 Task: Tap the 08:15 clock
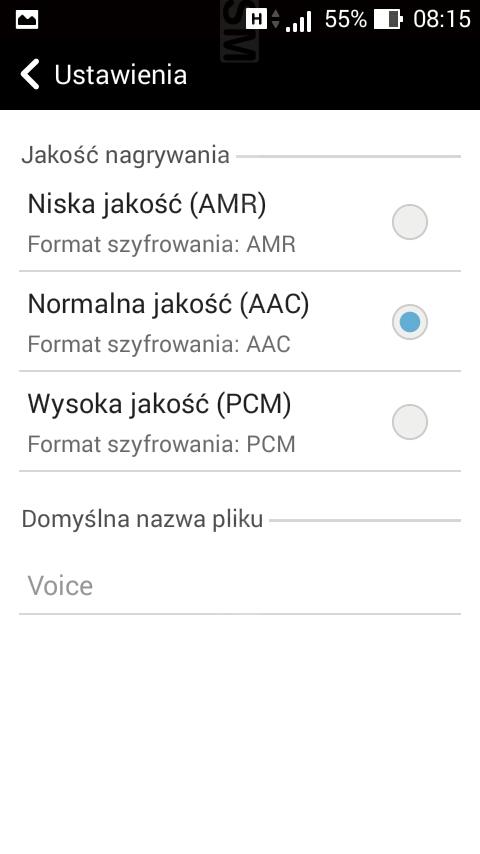(441, 20)
